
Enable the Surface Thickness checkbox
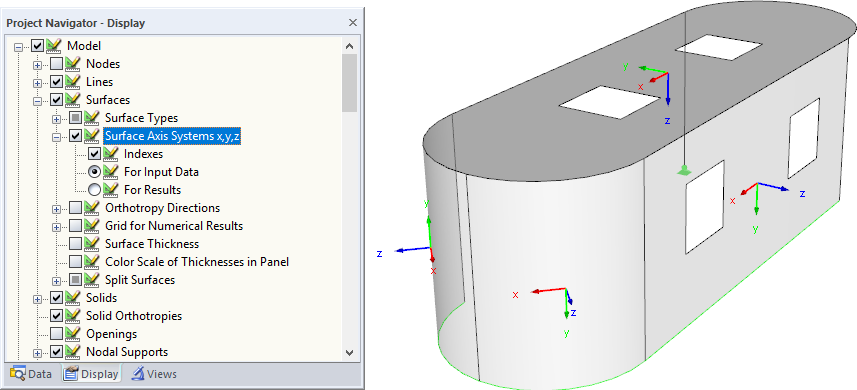pyautogui.click(x=75, y=244)
